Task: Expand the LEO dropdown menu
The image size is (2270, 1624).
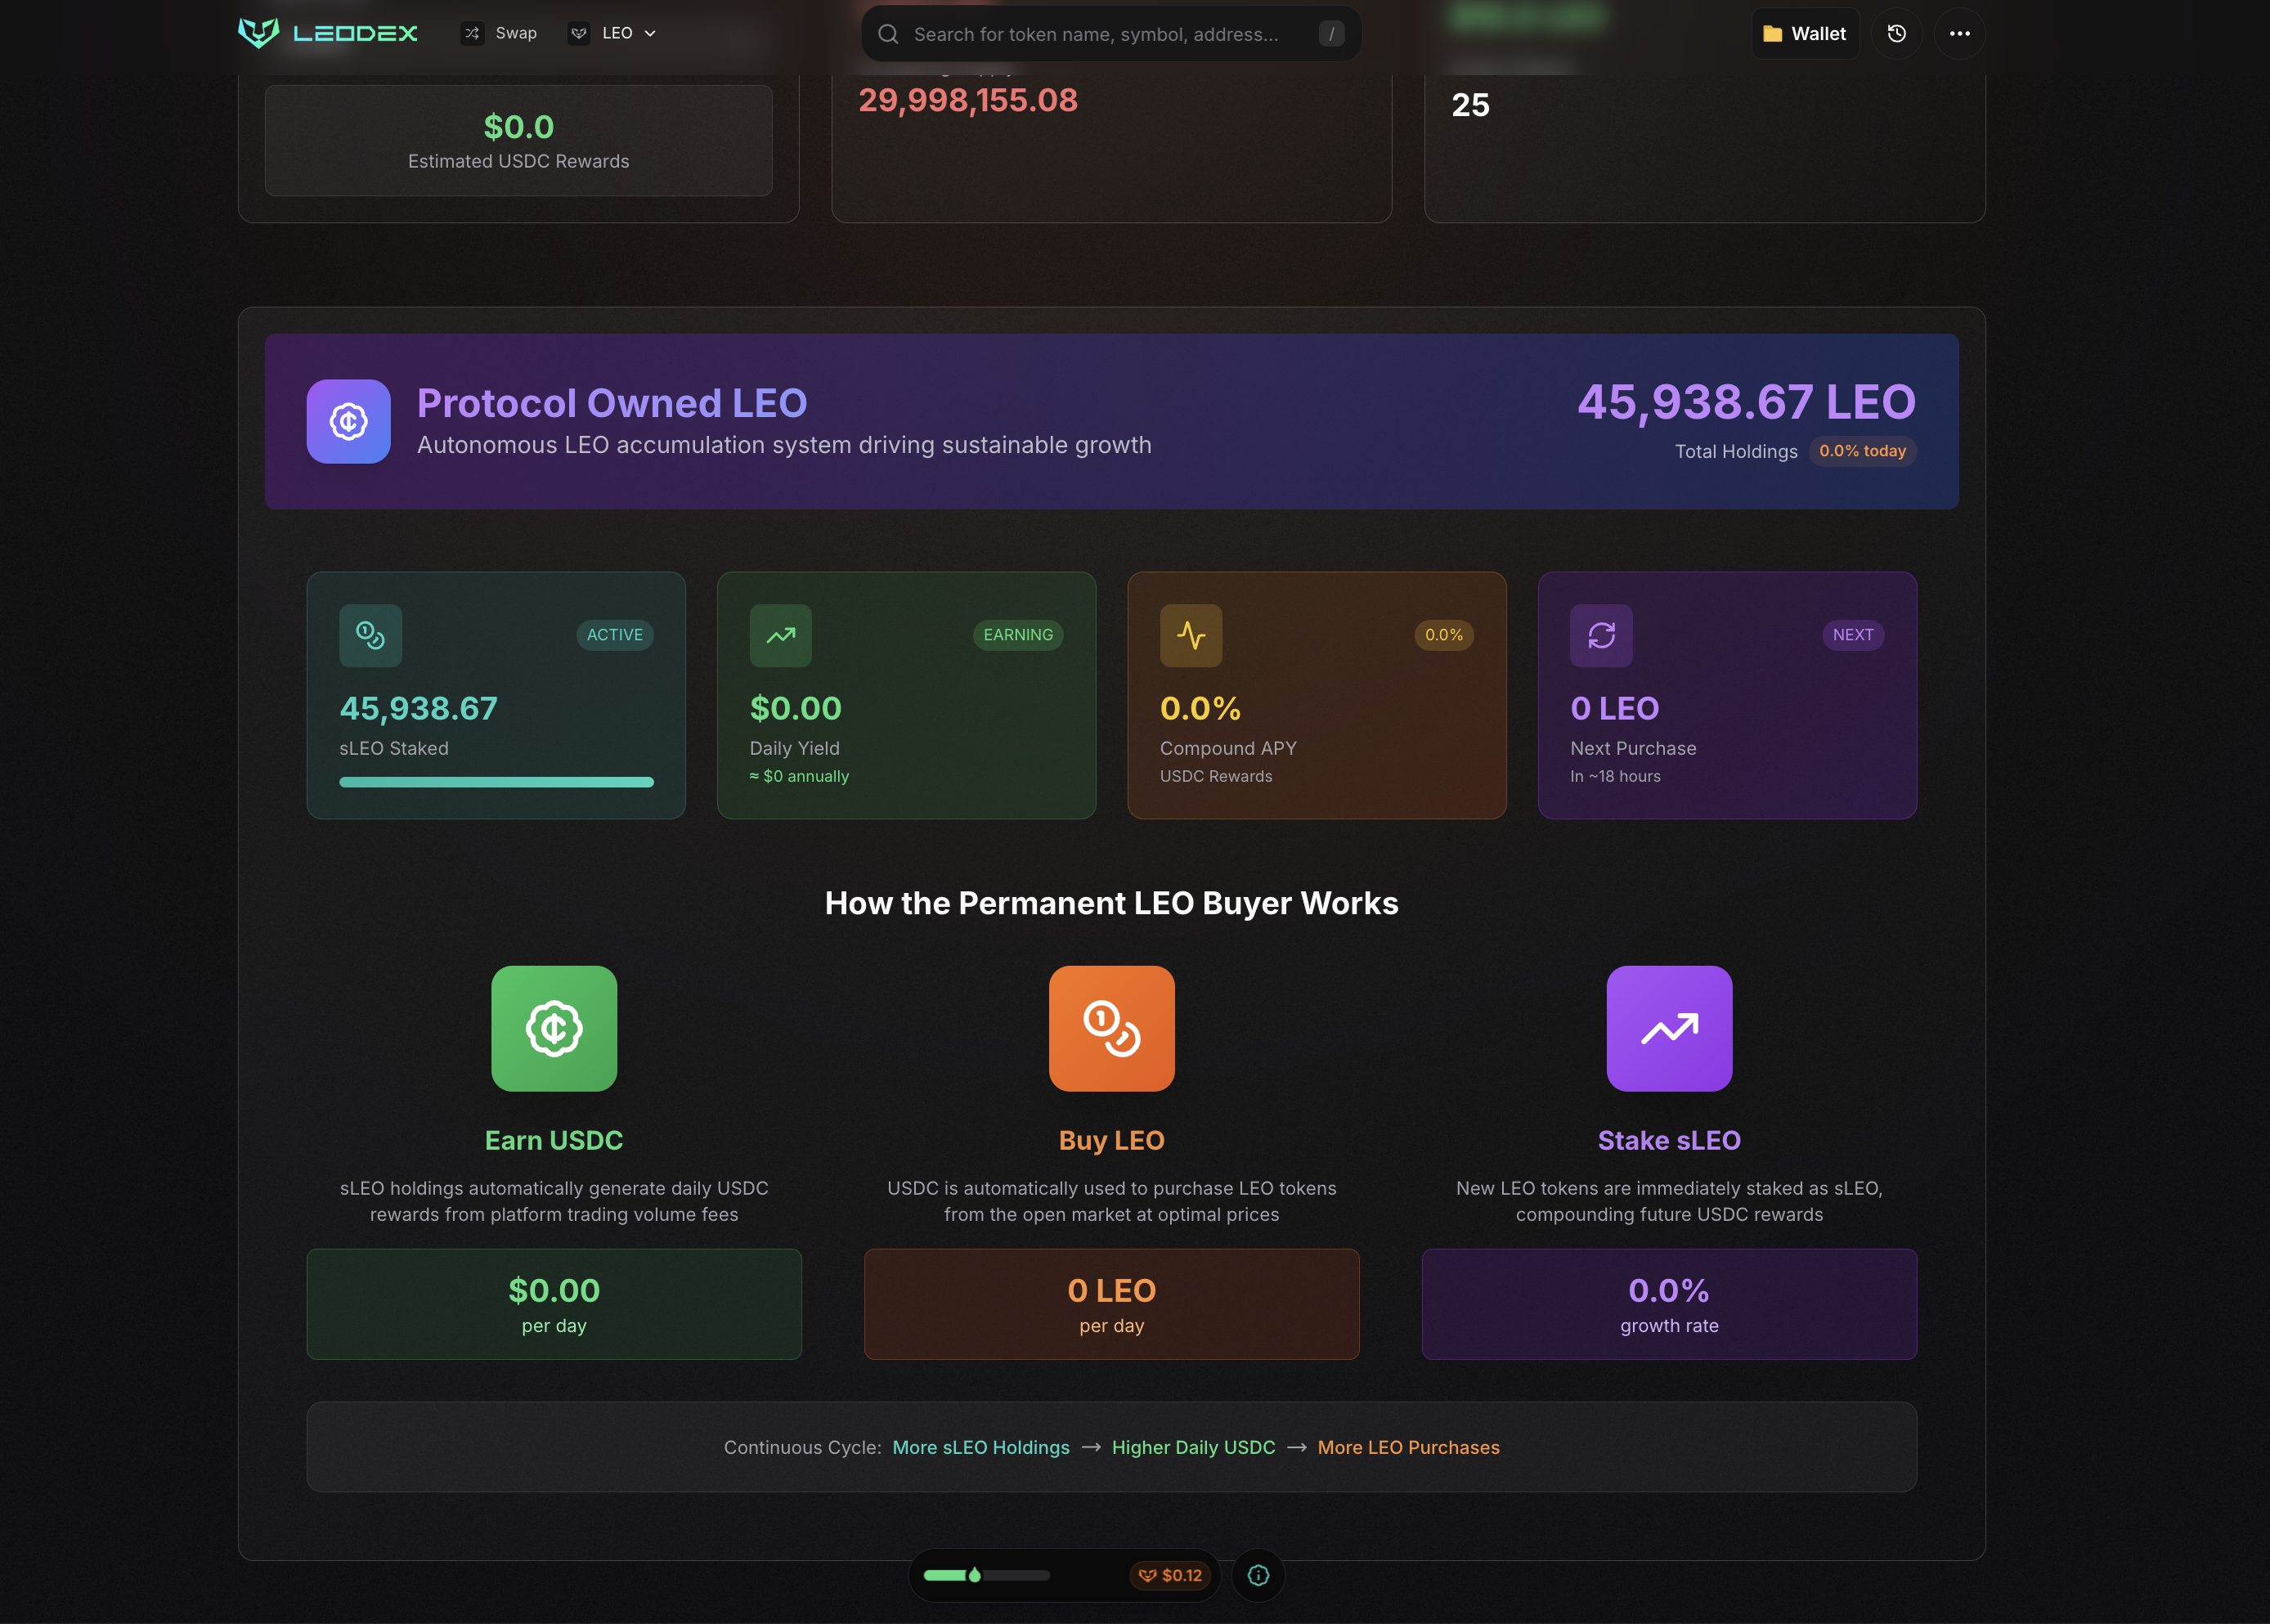Action: [613, 33]
